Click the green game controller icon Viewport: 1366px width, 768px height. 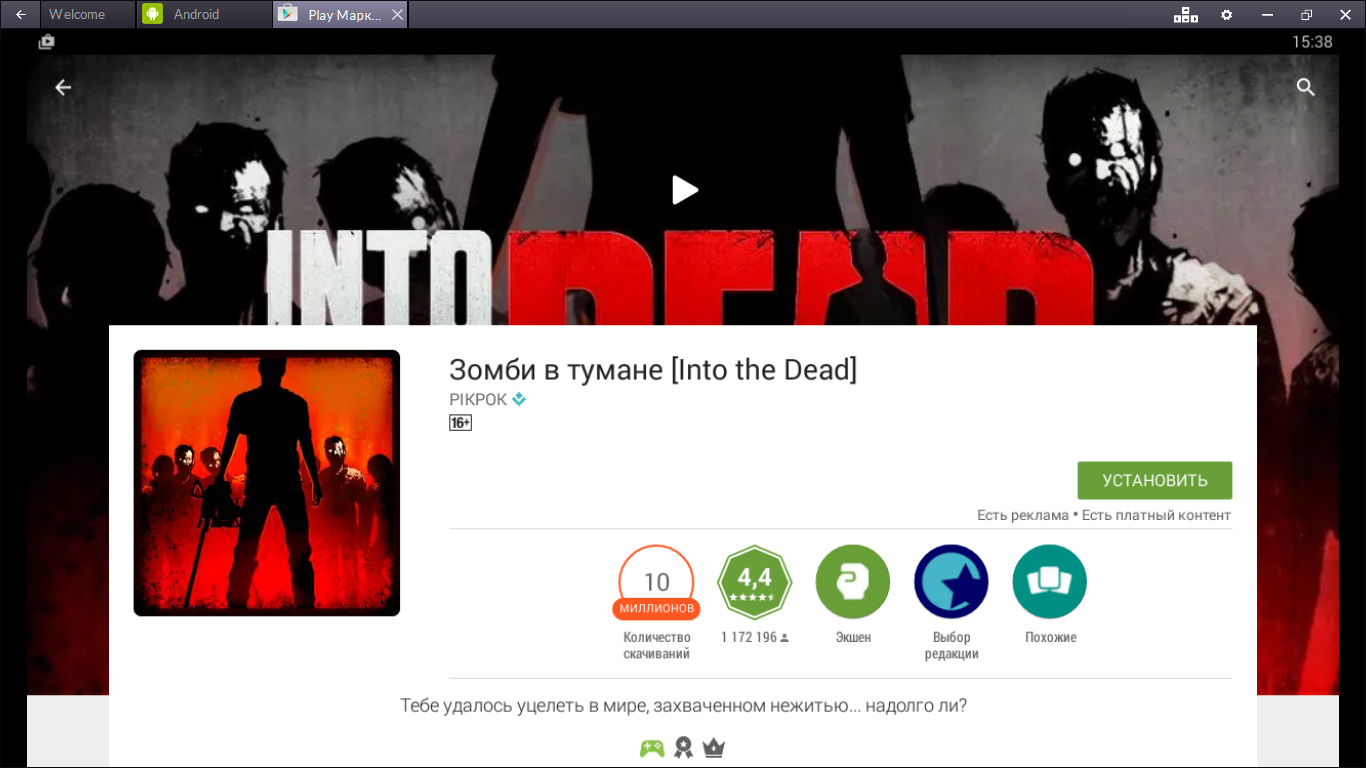pos(652,748)
